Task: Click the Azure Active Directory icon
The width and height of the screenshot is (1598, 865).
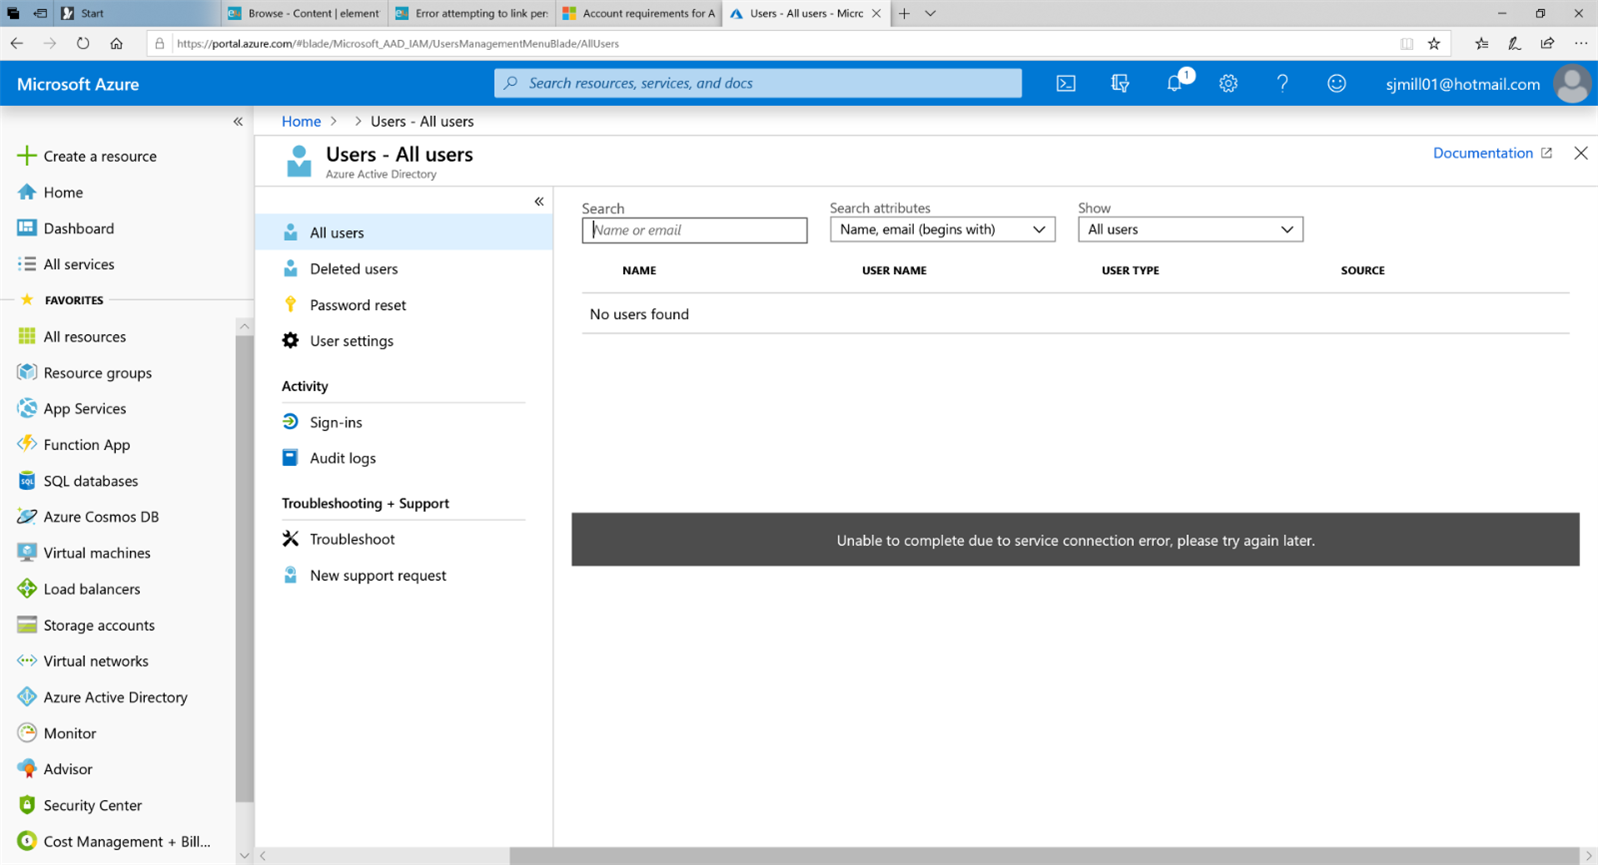Action: tap(27, 697)
